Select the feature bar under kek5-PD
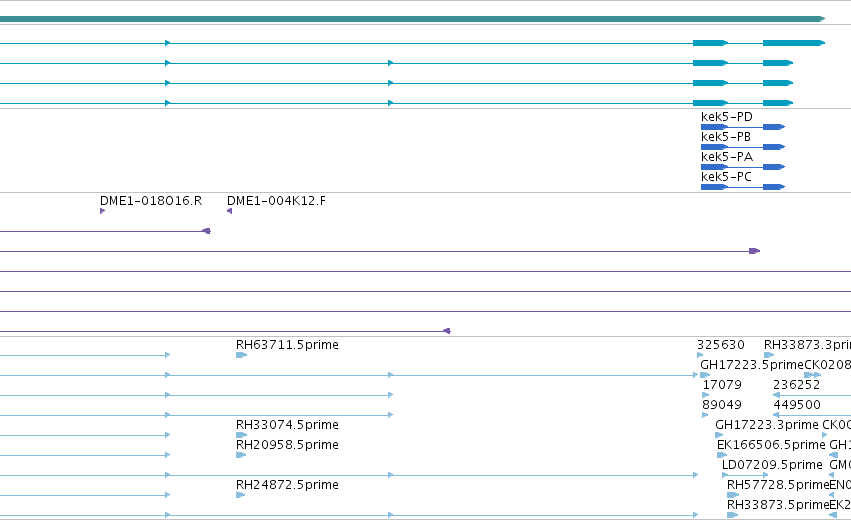Screen dimensions: 851x520 [743, 127]
